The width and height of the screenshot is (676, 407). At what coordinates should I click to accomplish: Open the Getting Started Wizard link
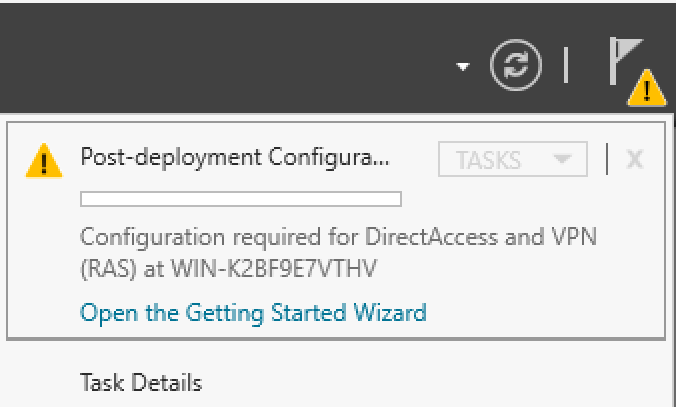coord(253,312)
